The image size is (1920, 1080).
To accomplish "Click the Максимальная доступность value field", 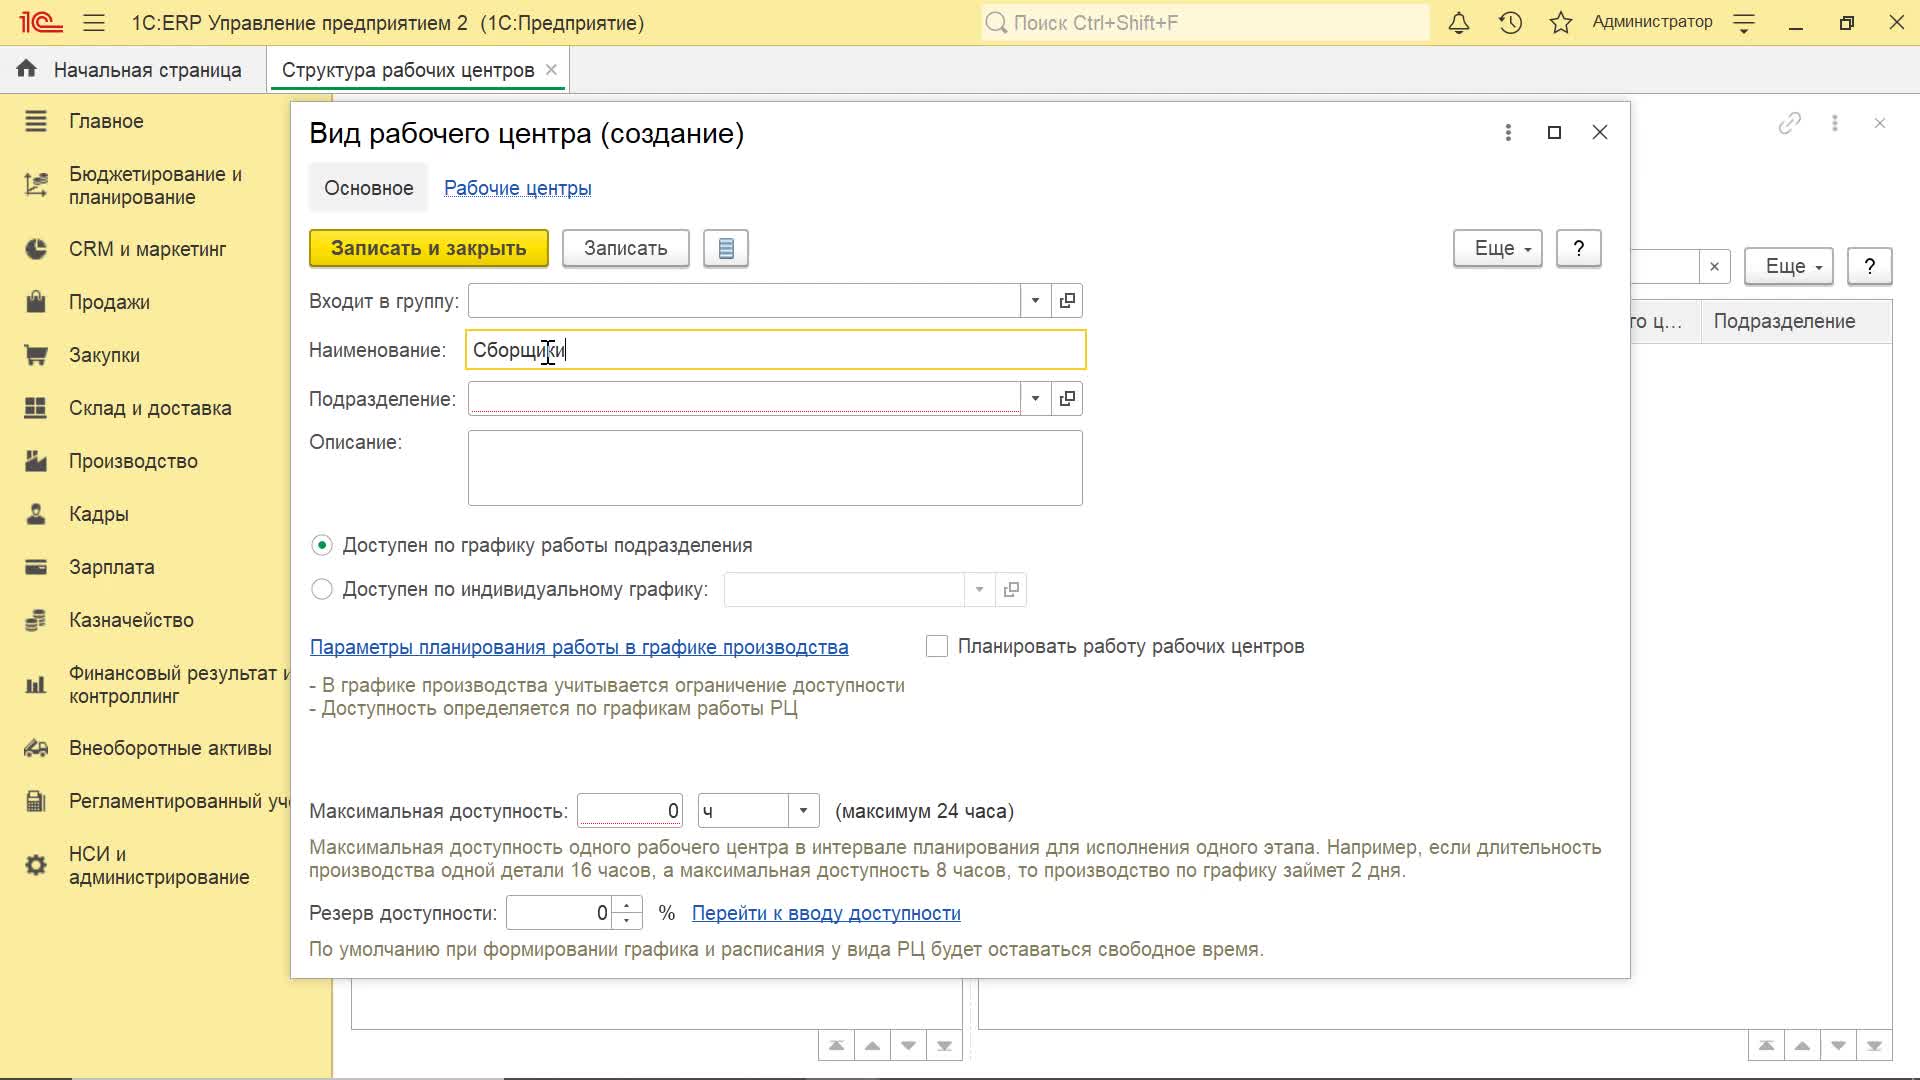I will pos(630,811).
